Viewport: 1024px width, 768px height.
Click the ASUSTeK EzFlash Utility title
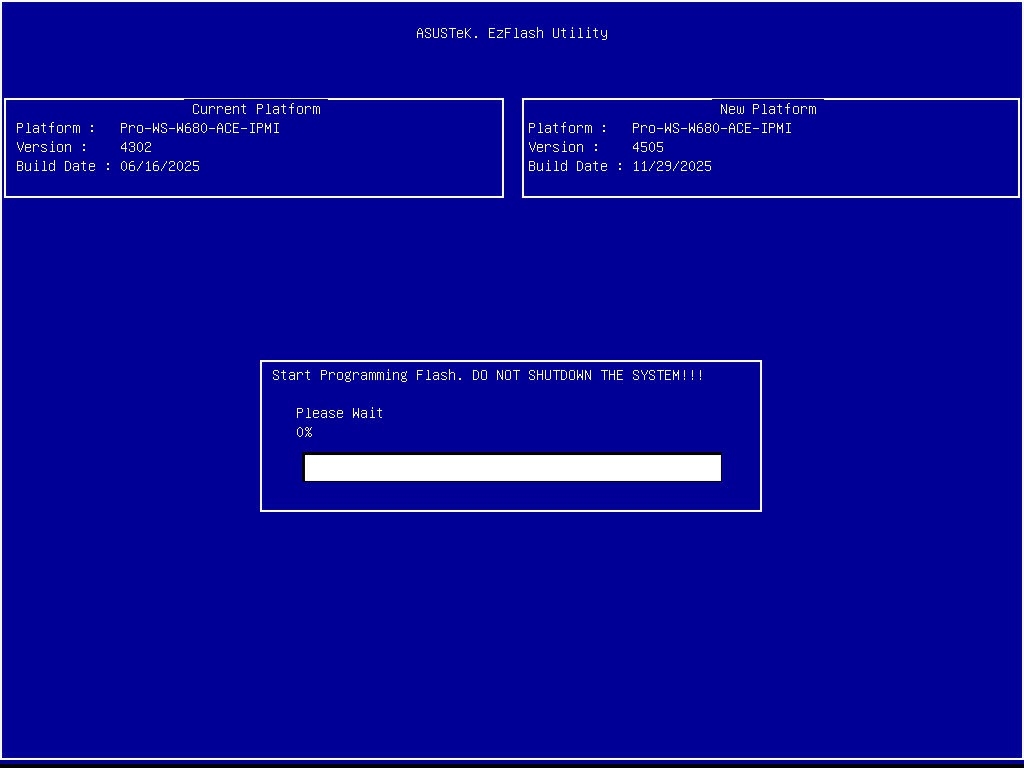click(511, 33)
